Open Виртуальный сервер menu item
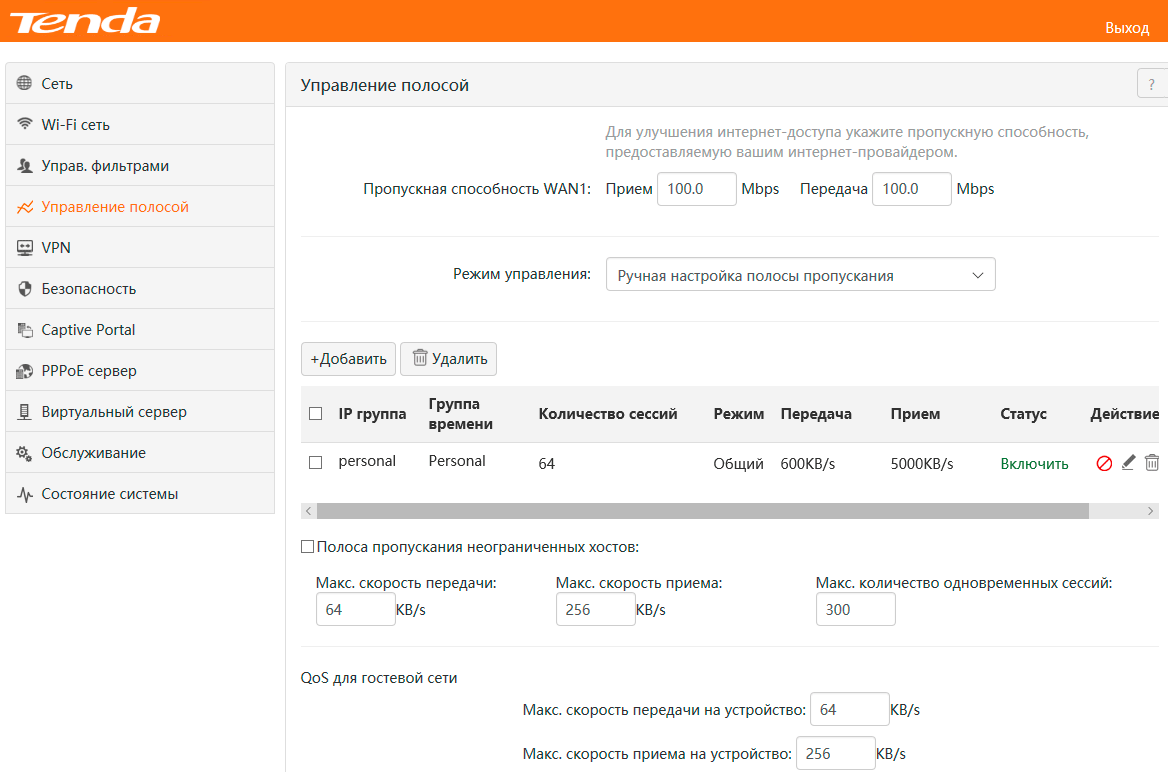Viewport: 1168px width, 772px height. coord(140,411)
